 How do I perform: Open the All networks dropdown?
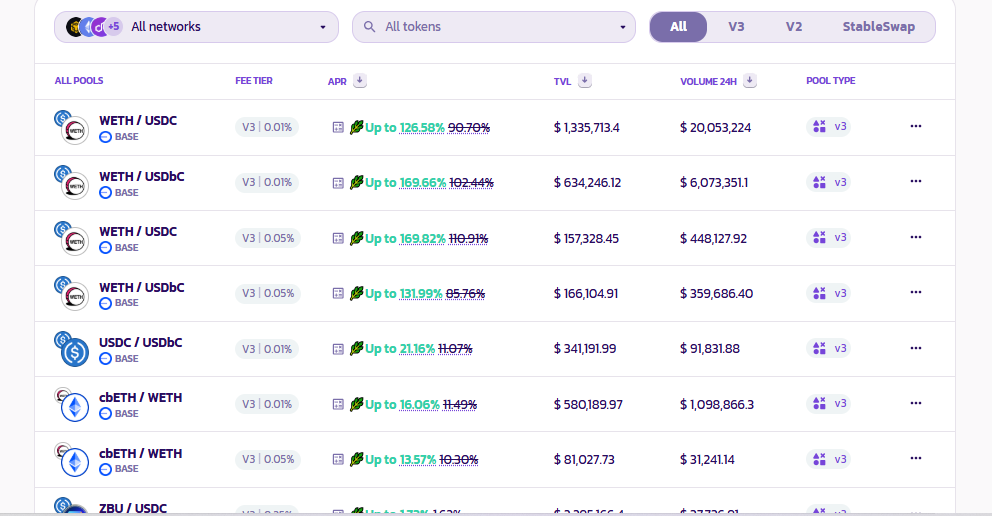coord(196,27)
